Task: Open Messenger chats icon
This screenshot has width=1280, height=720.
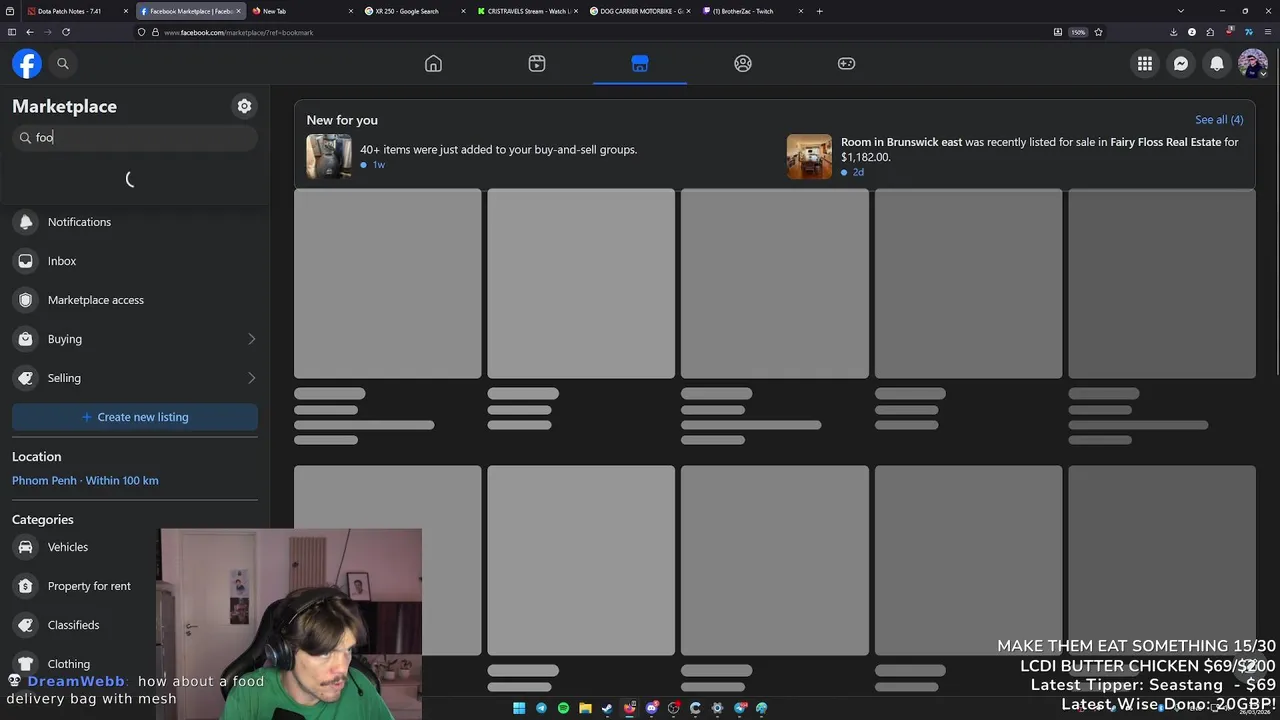Action: [1181, 63]
